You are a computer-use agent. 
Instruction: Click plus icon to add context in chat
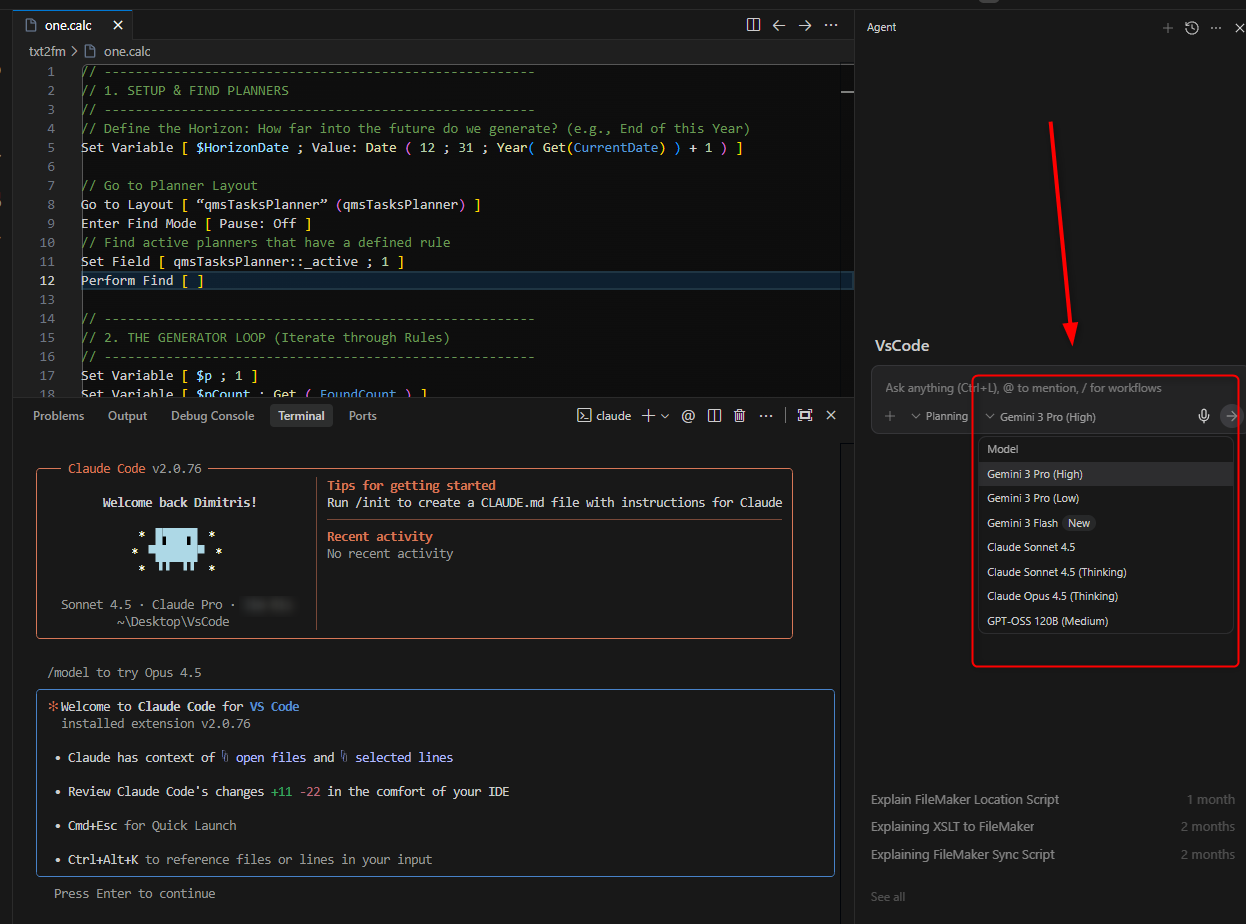890,416
